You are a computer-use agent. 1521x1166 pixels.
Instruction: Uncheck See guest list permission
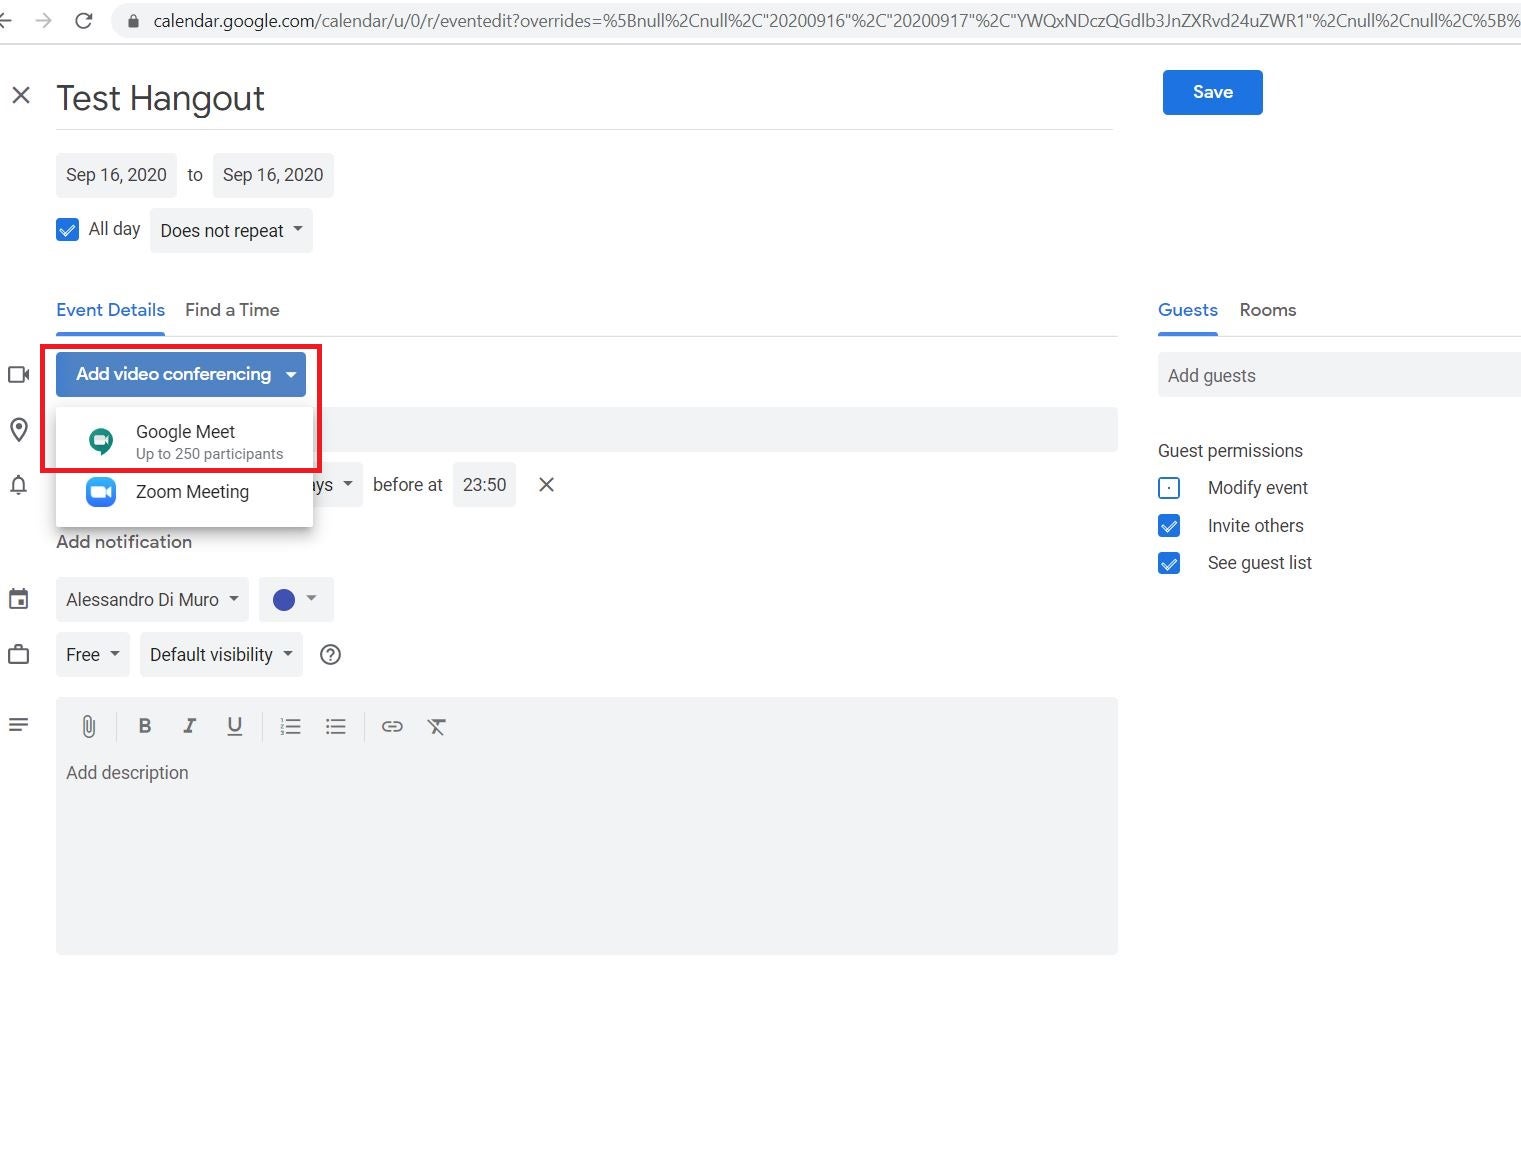pos(1169,563)
